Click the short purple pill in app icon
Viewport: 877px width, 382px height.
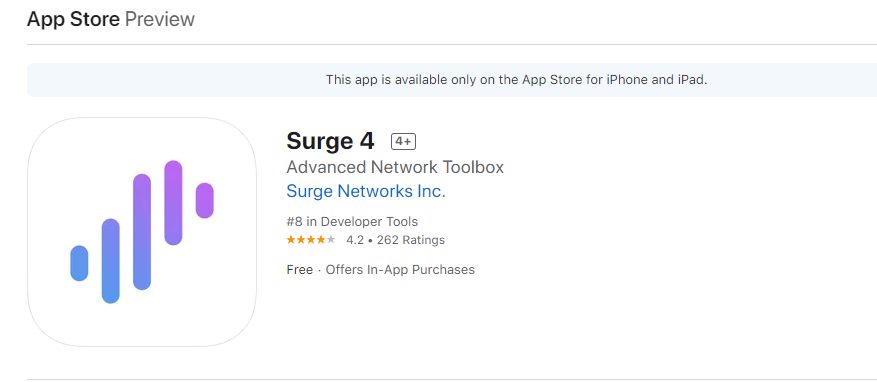coord(205,200)
